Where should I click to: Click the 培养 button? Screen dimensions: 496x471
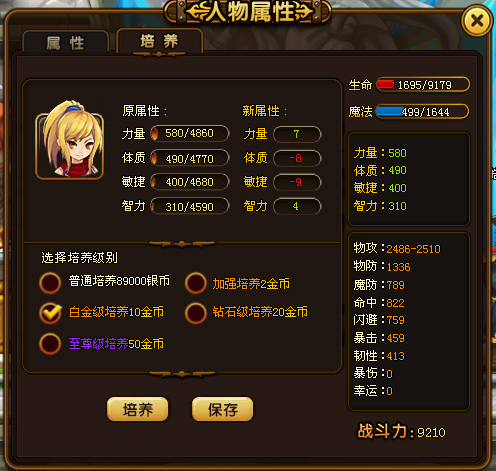pyautogui.click(x=138, y=409)
